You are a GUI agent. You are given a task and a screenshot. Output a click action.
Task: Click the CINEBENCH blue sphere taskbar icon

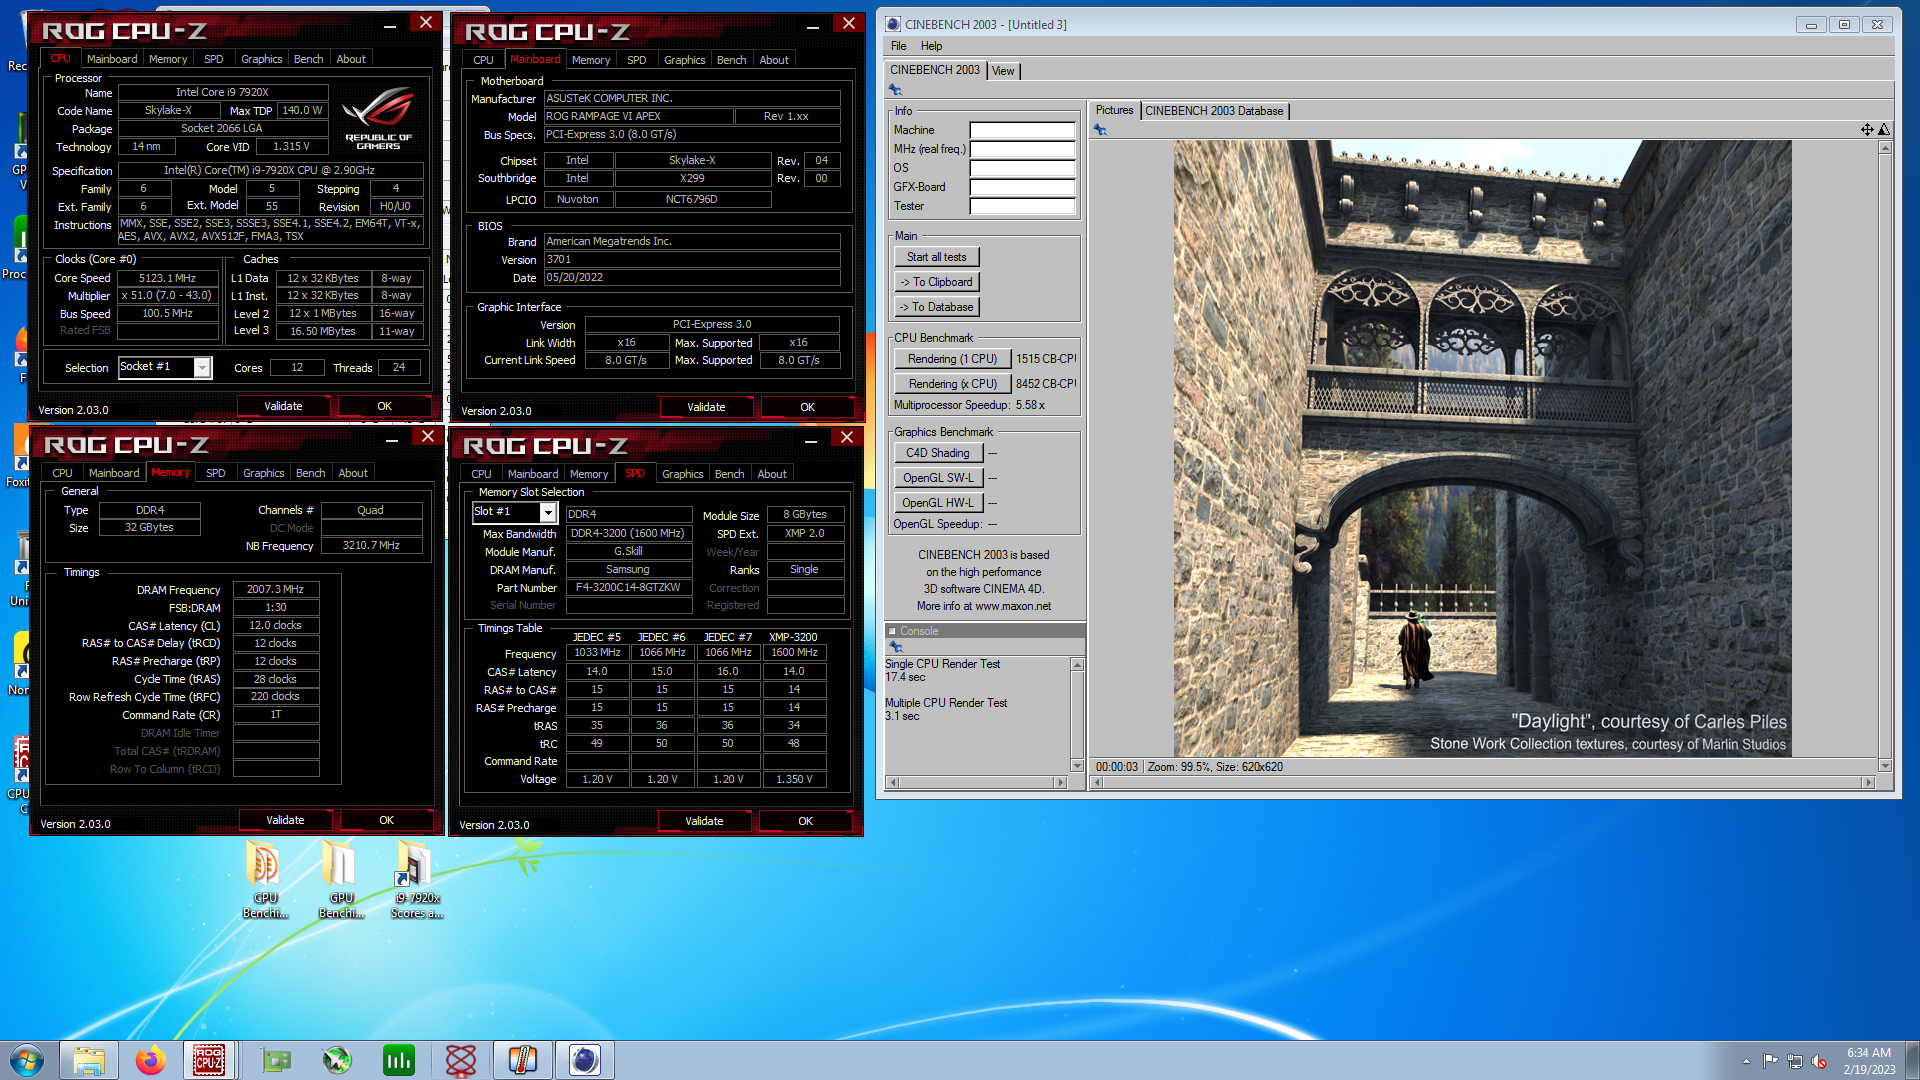585,1060
